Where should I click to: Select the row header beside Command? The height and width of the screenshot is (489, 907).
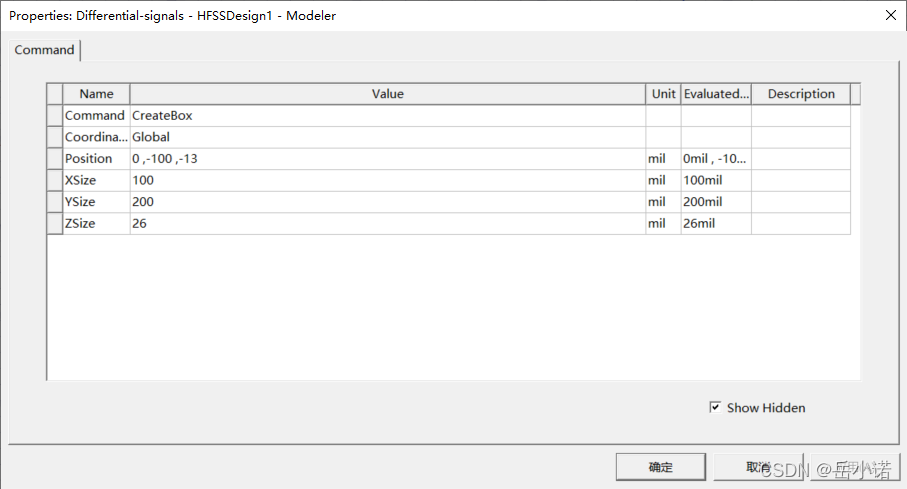[55, 116]
